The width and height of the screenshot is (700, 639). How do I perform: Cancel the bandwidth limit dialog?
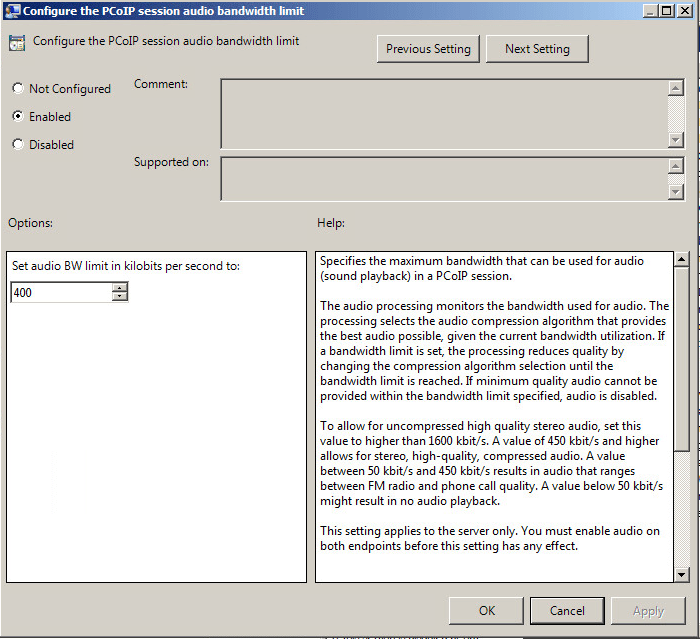tap(567, 611)
